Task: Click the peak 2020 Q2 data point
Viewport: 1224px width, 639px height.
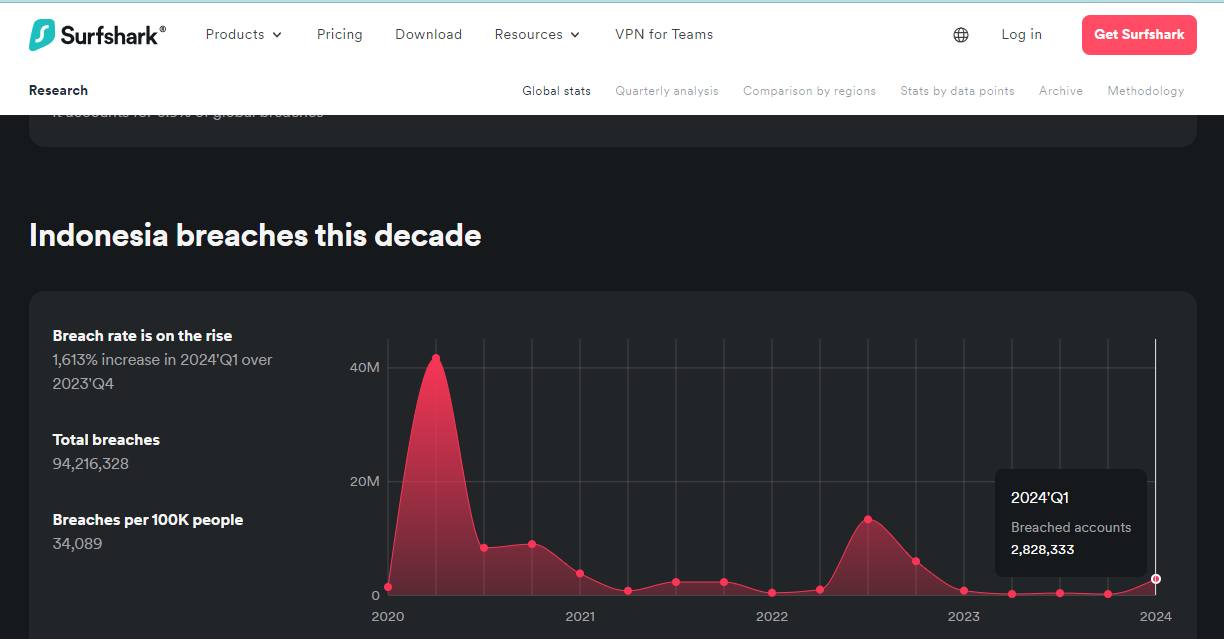Action: [436, 358]
